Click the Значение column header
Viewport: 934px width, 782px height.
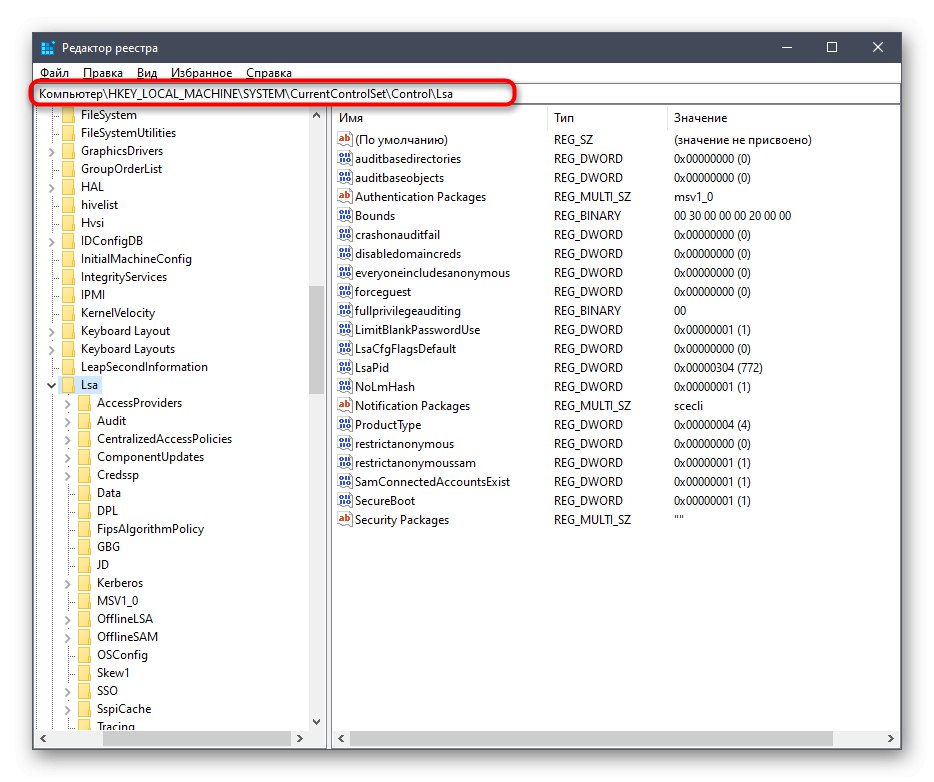pos(783,118)
